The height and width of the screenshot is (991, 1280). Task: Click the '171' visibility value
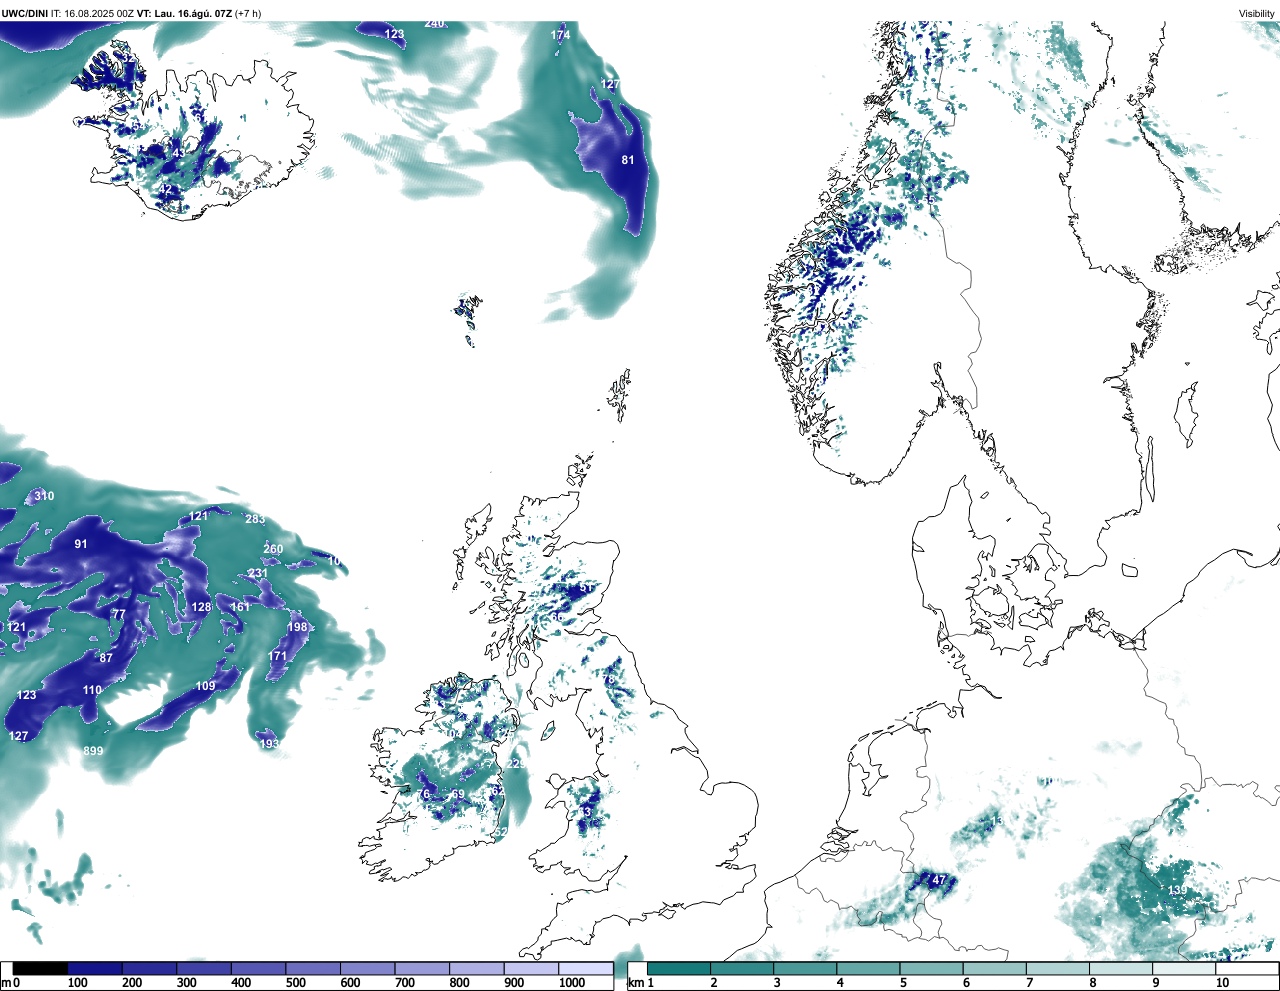[x=278, y=657]
